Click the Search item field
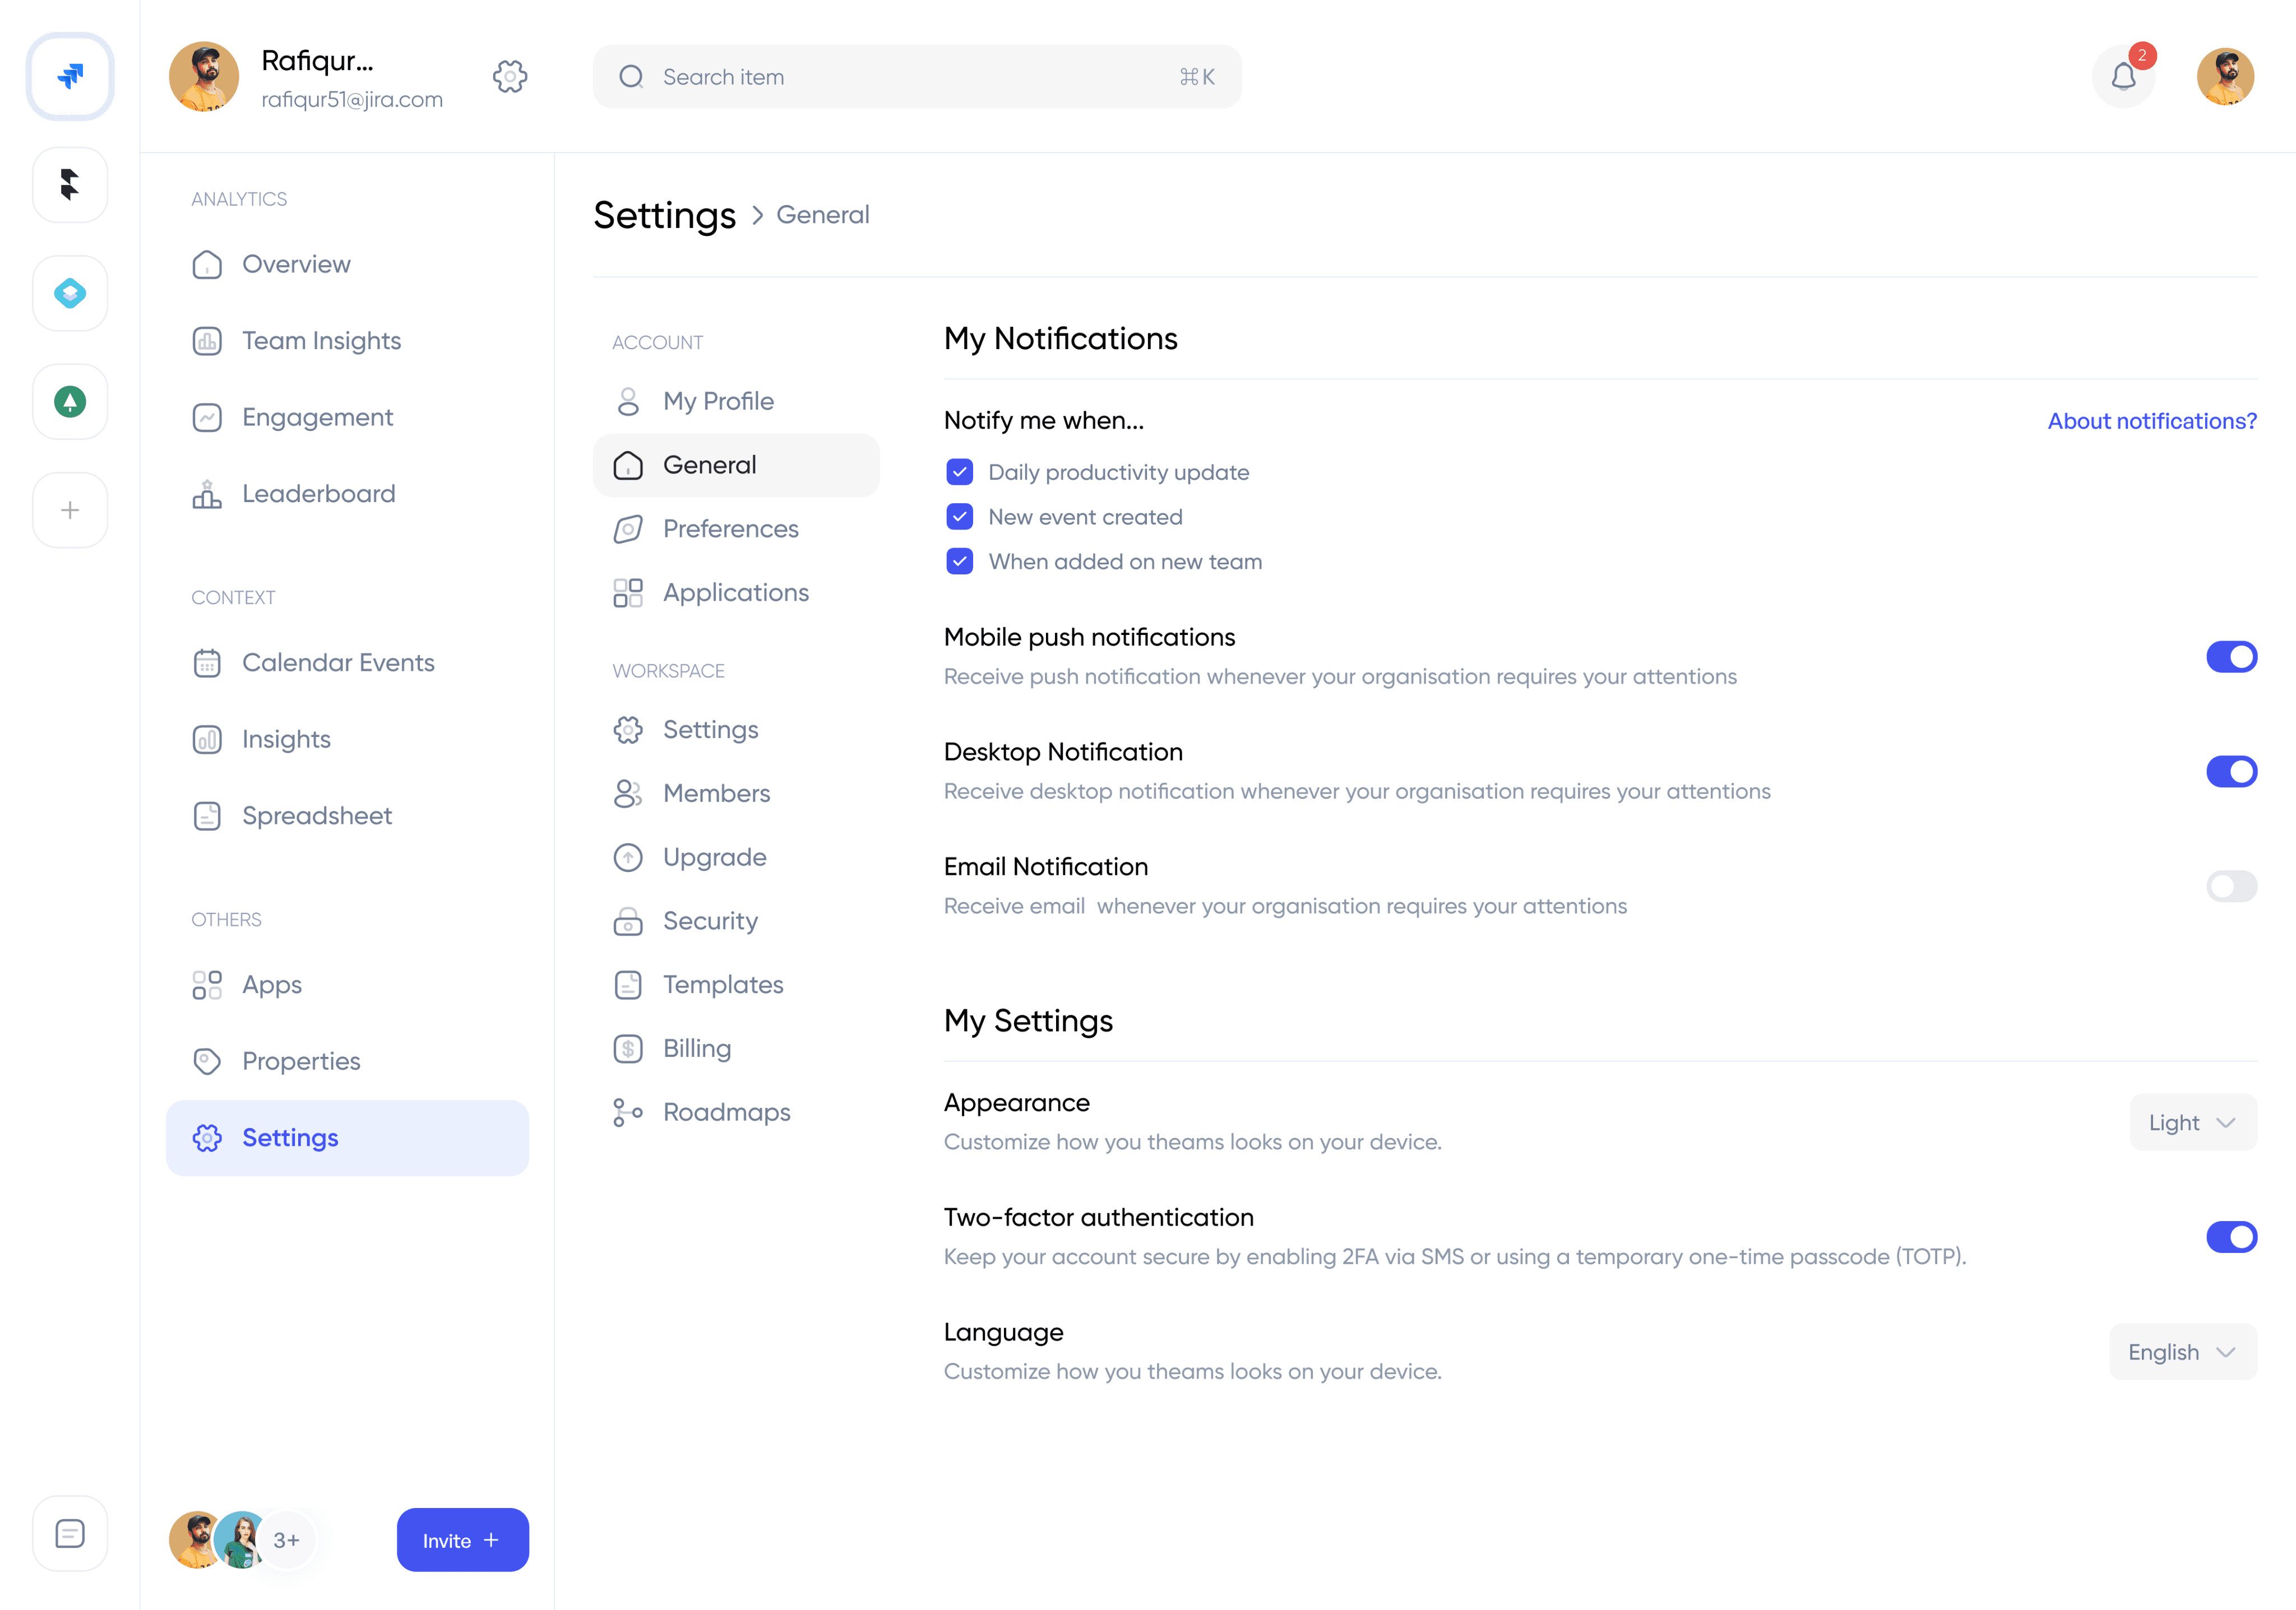The height and width of the screenshot is (1610, 2296). [916, 77]
